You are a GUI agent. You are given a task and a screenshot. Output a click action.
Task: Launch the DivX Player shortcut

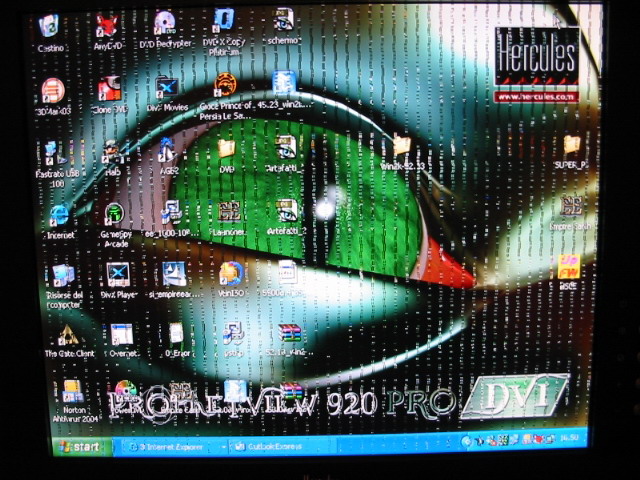118,275
